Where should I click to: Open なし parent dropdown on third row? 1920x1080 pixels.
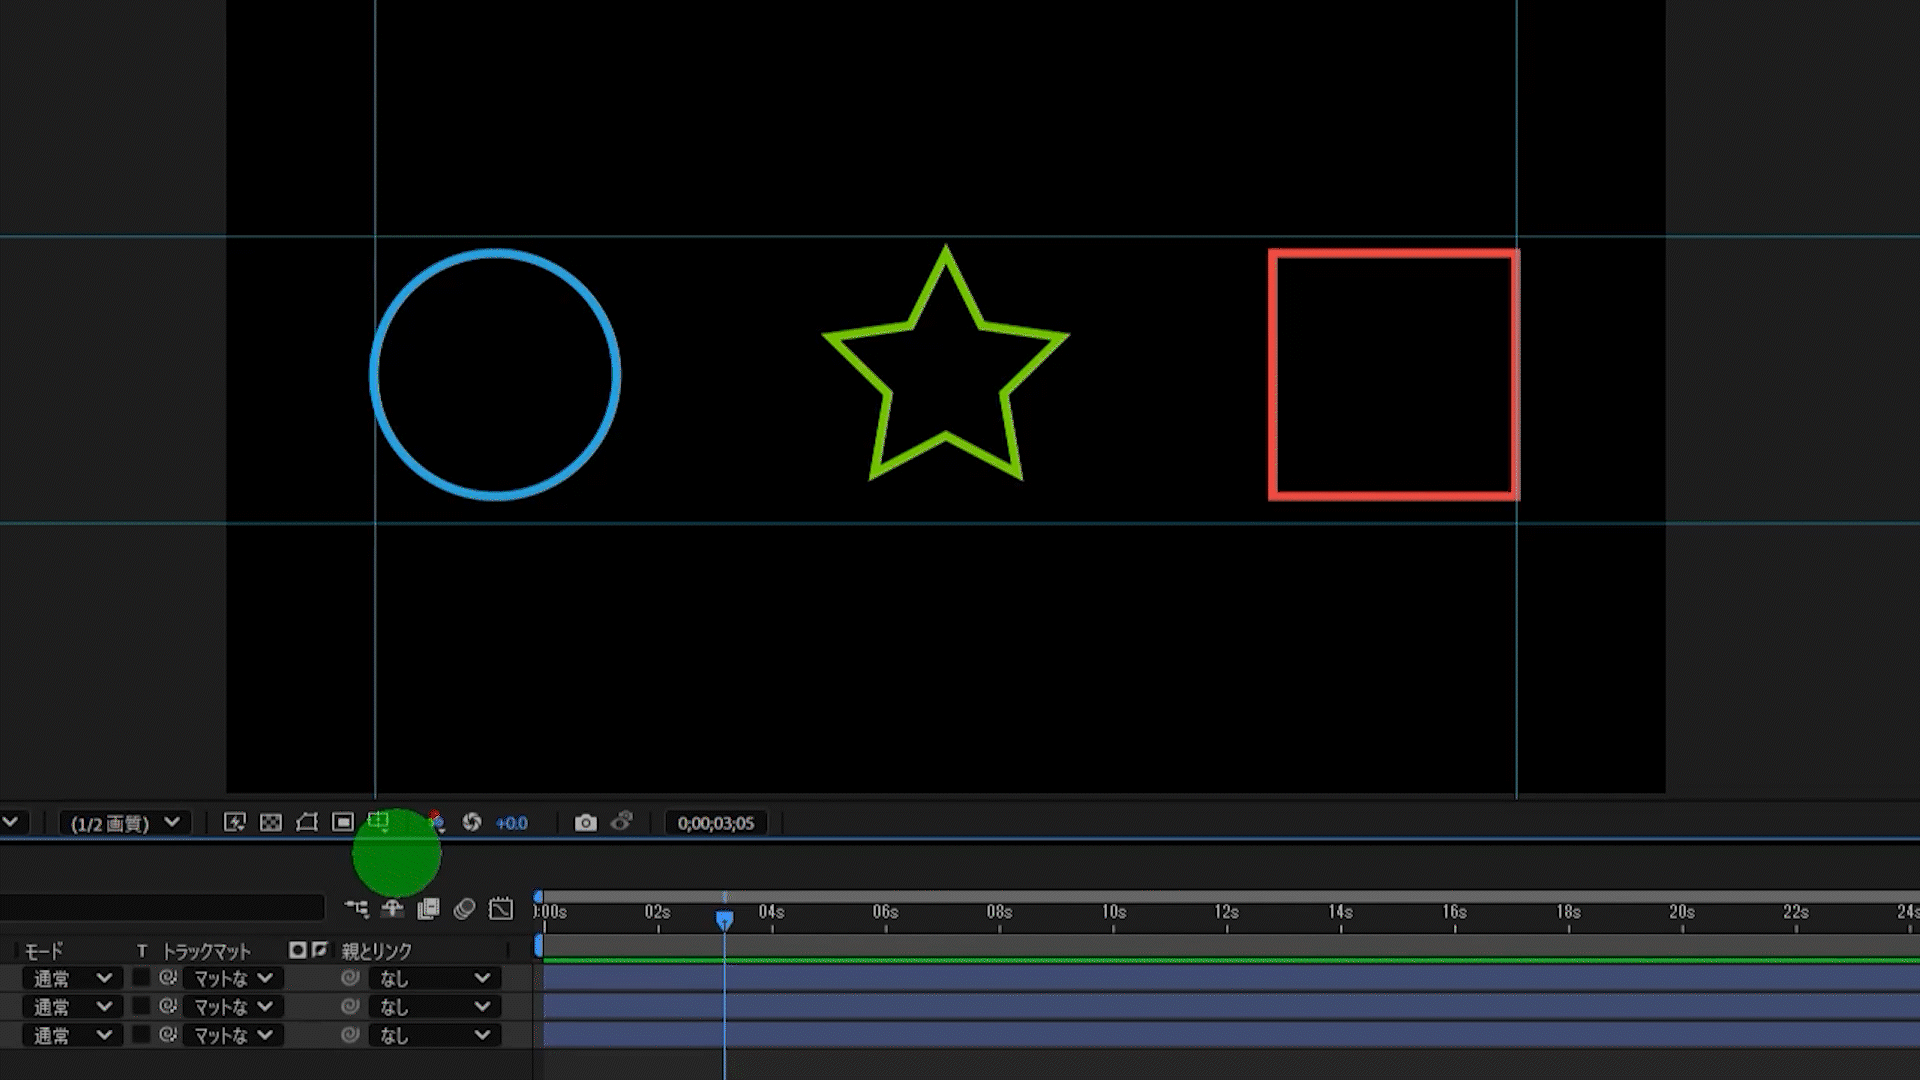(434, 1035)
